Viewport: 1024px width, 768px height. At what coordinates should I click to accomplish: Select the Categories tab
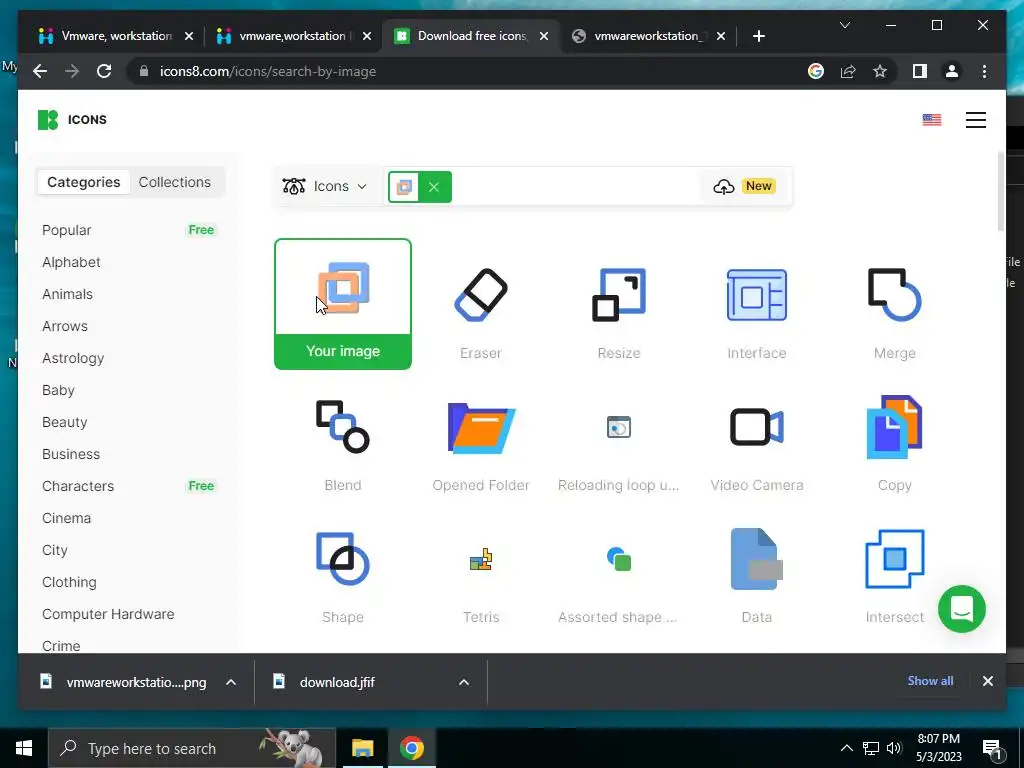pyautogui.click(x=84, y=182)
